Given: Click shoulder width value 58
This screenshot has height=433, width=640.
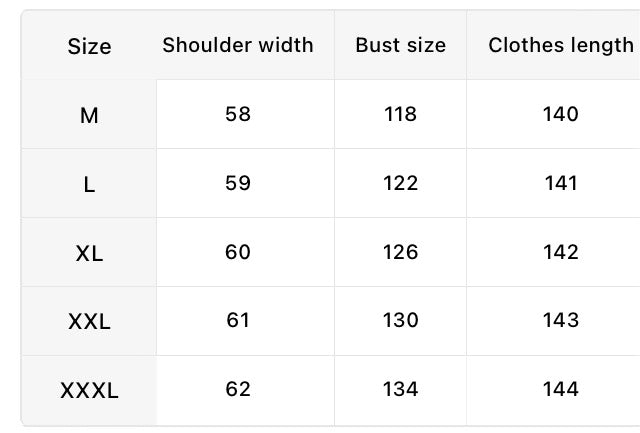Looking at the screenshot, I should (238, 114).
